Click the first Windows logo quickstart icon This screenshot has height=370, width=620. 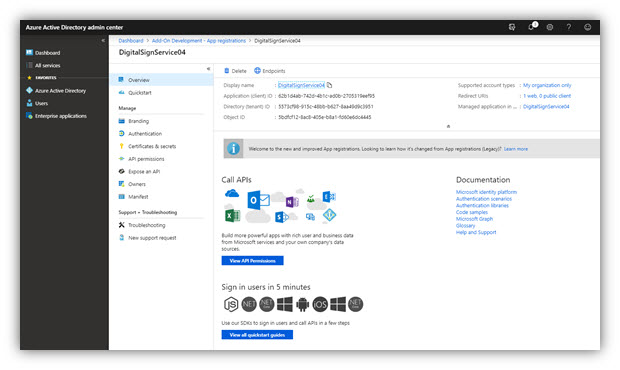[285, 304]
